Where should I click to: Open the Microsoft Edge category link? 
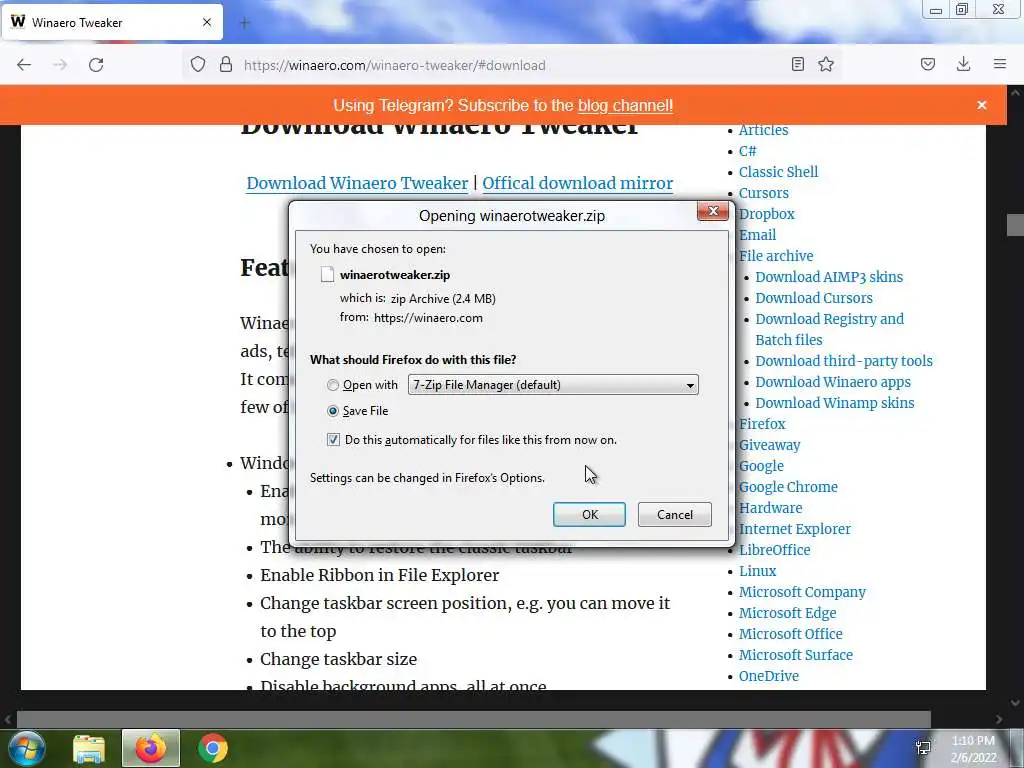[x=788, y=613]
